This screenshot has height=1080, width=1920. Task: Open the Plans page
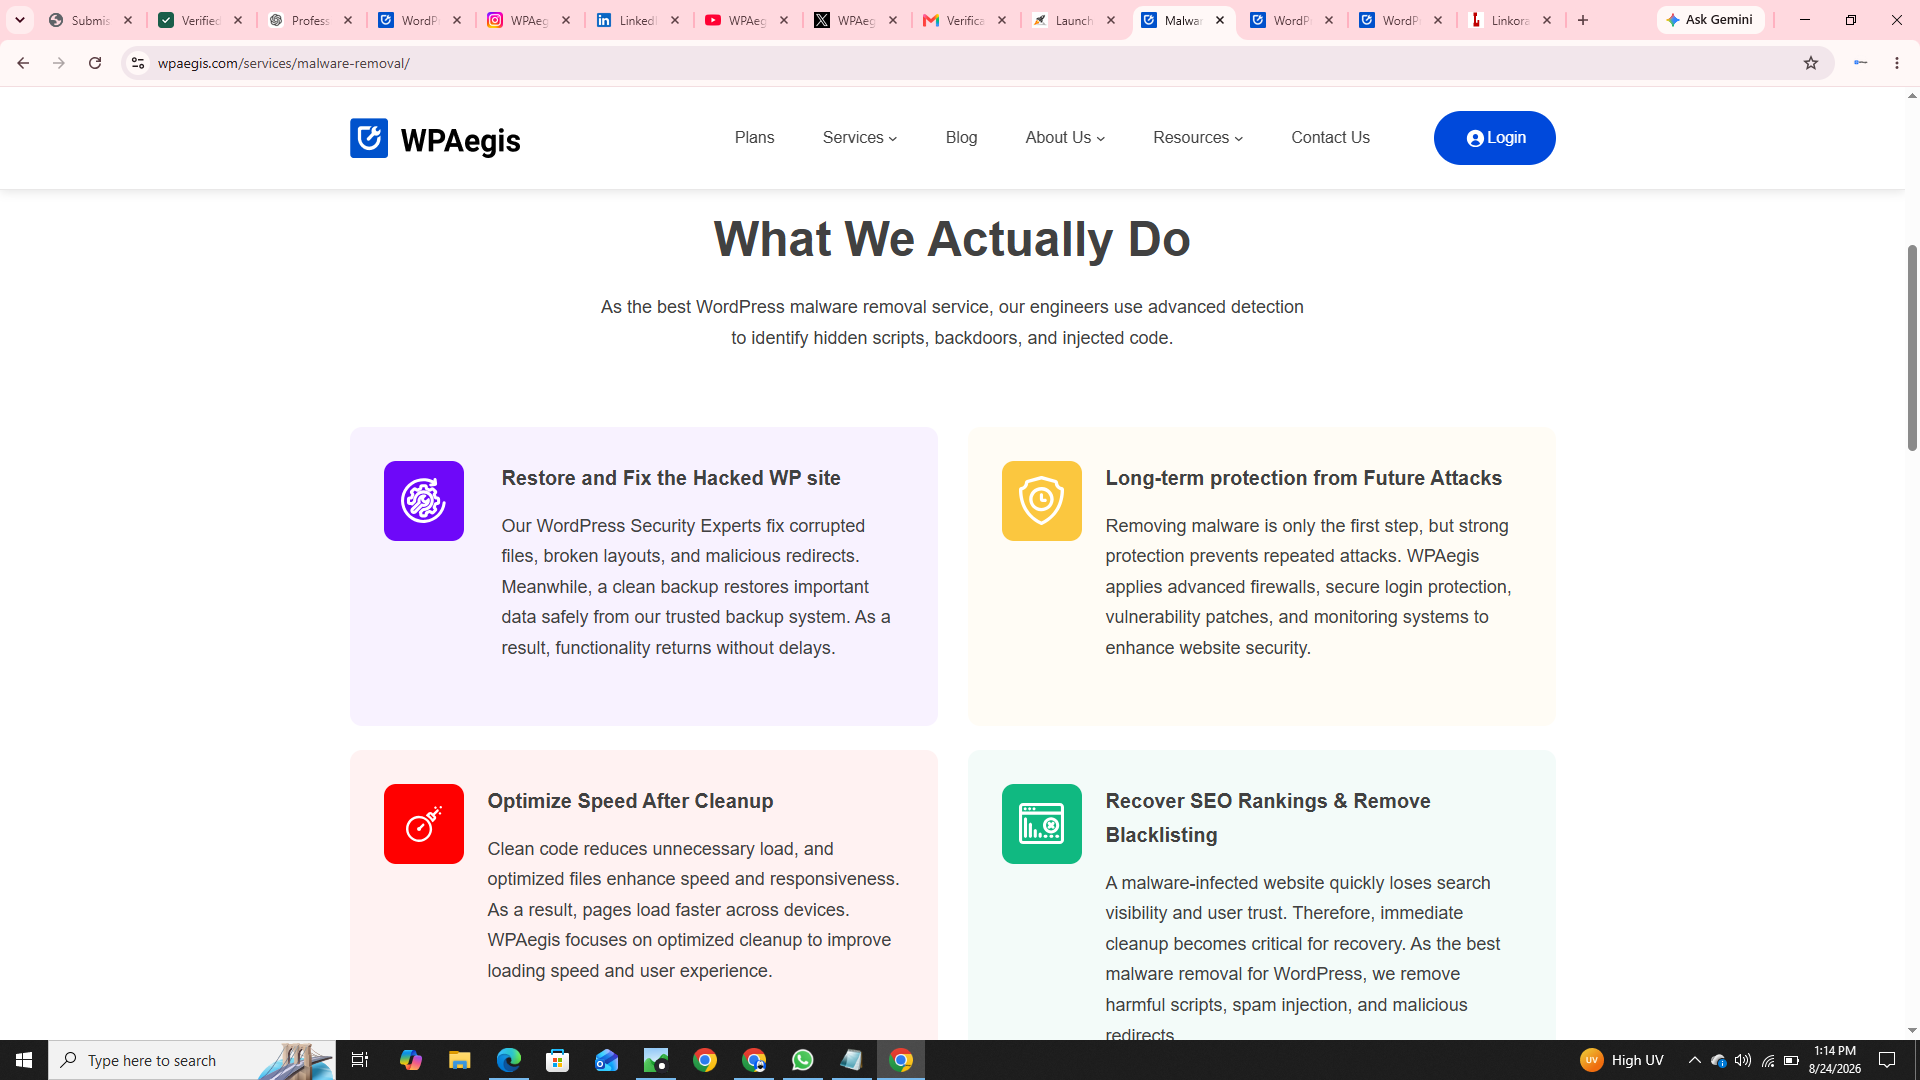pos(754,138)
